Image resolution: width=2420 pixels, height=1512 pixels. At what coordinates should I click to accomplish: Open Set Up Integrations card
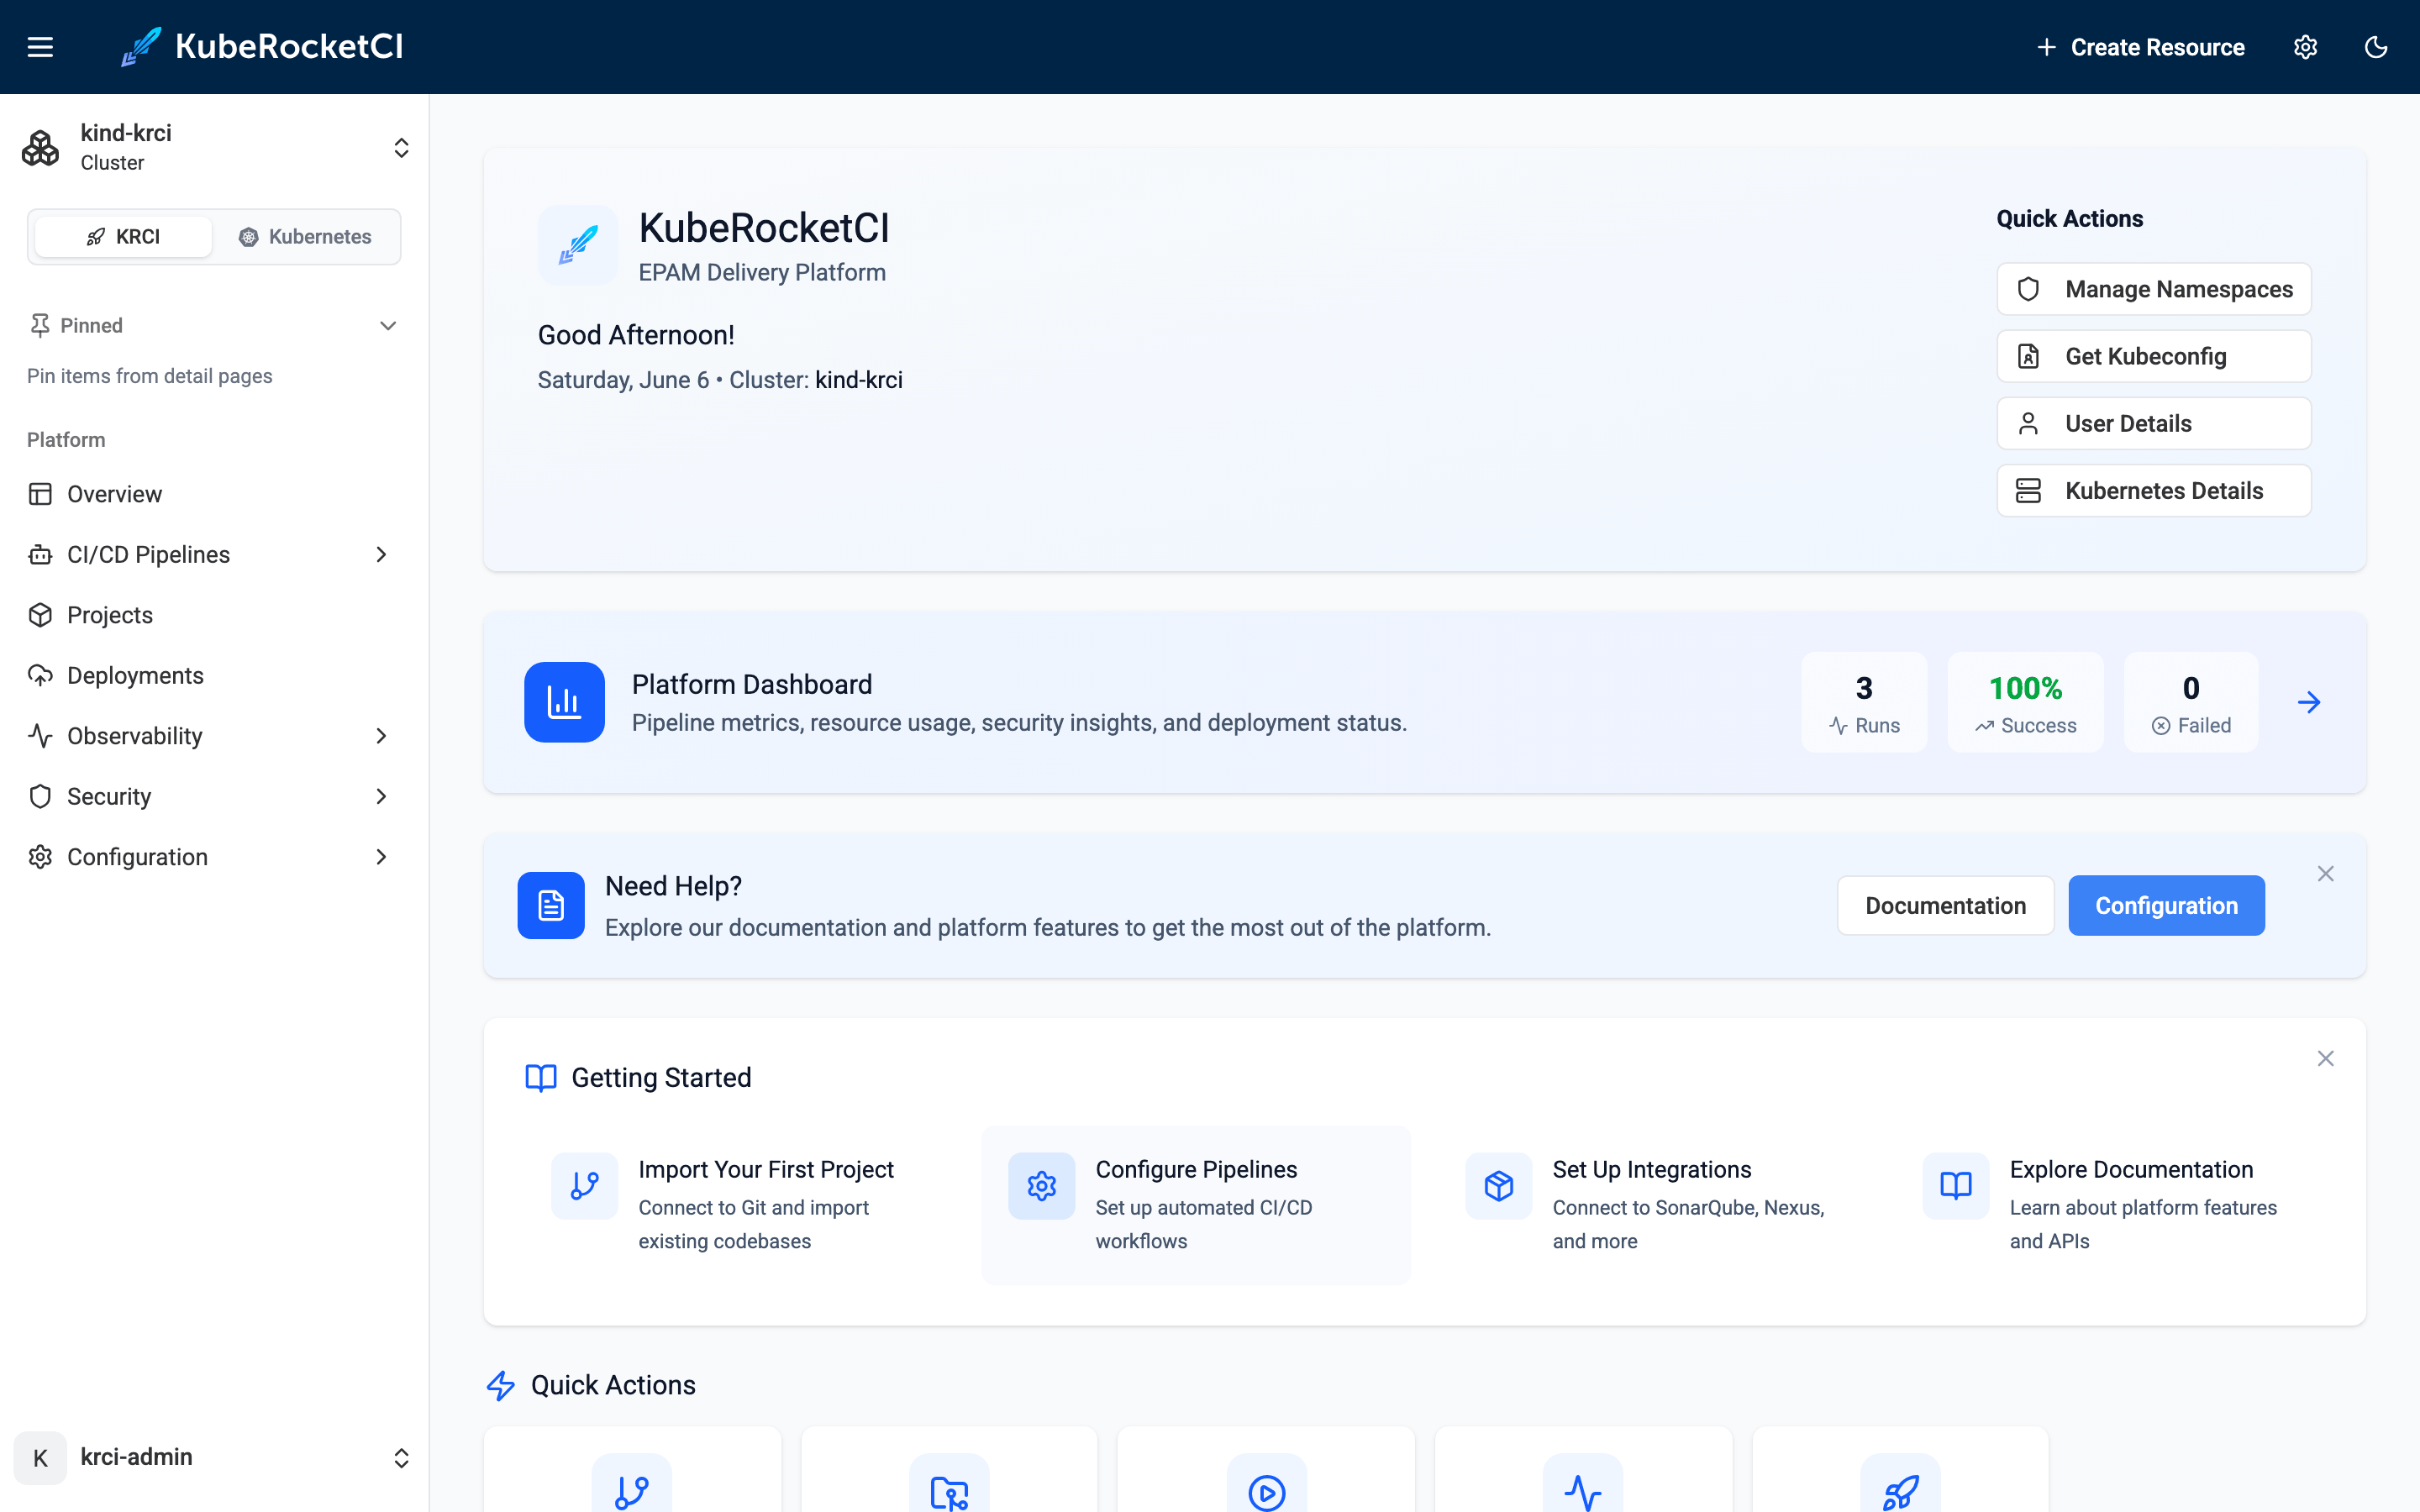pos(1653,1205)
